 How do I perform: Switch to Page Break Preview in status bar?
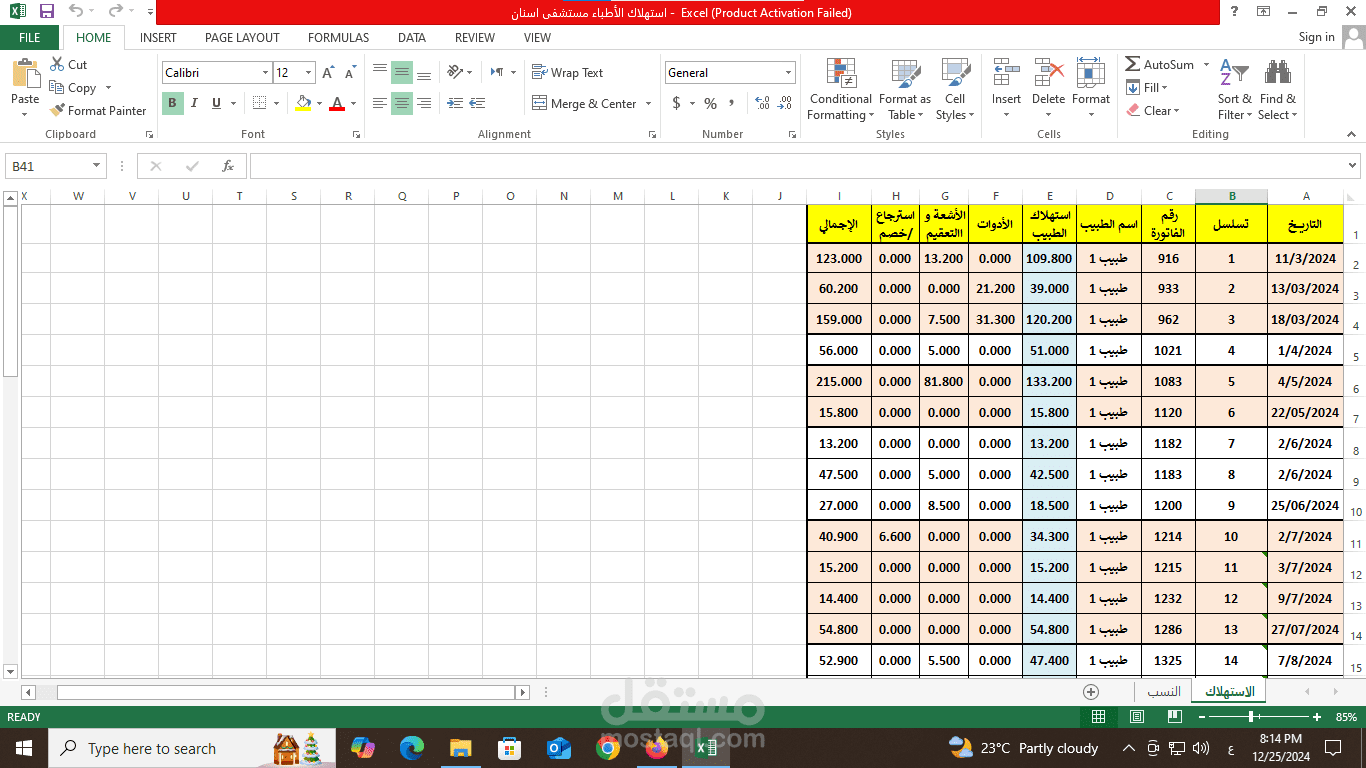1174,717
